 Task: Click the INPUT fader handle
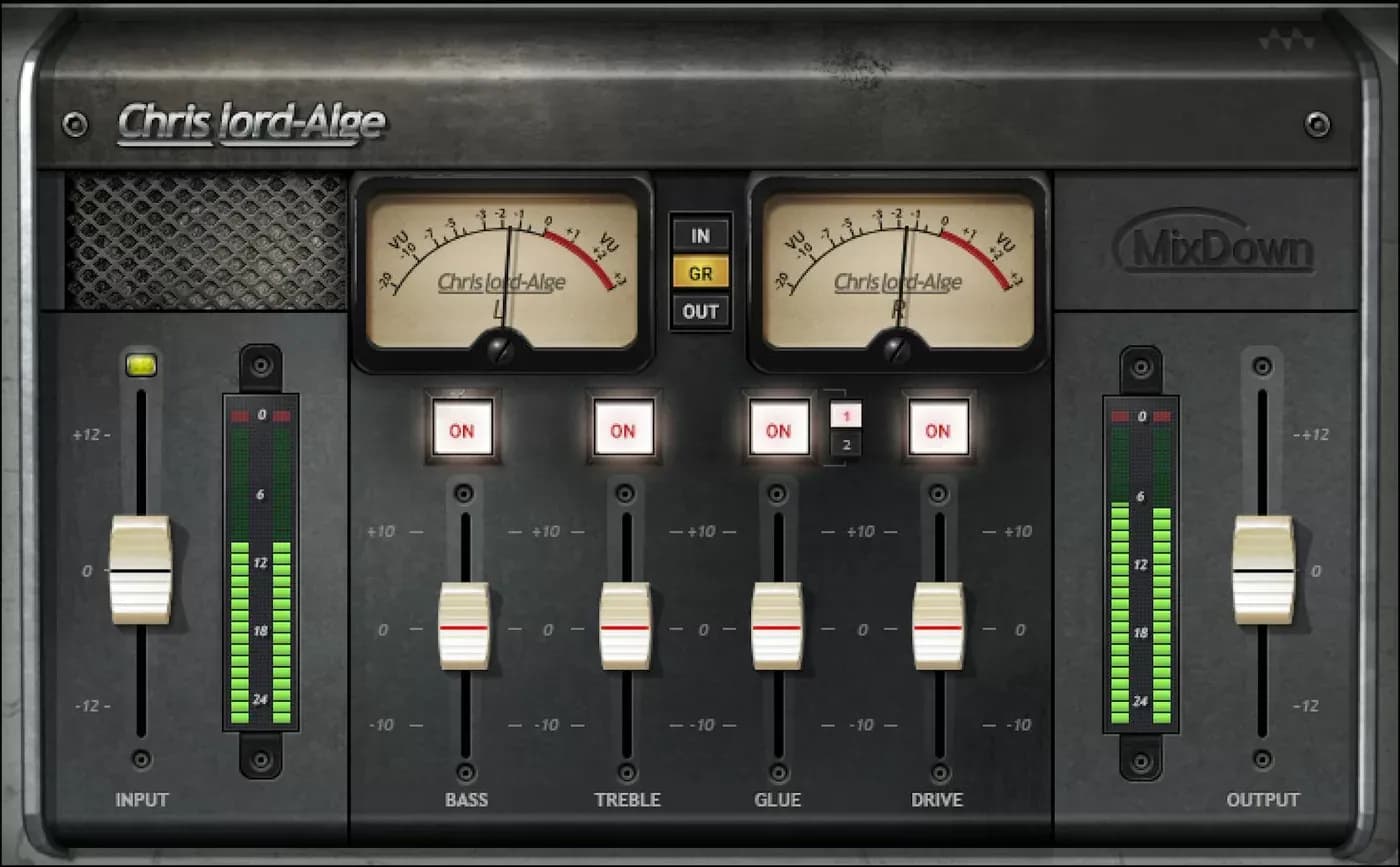140,570
